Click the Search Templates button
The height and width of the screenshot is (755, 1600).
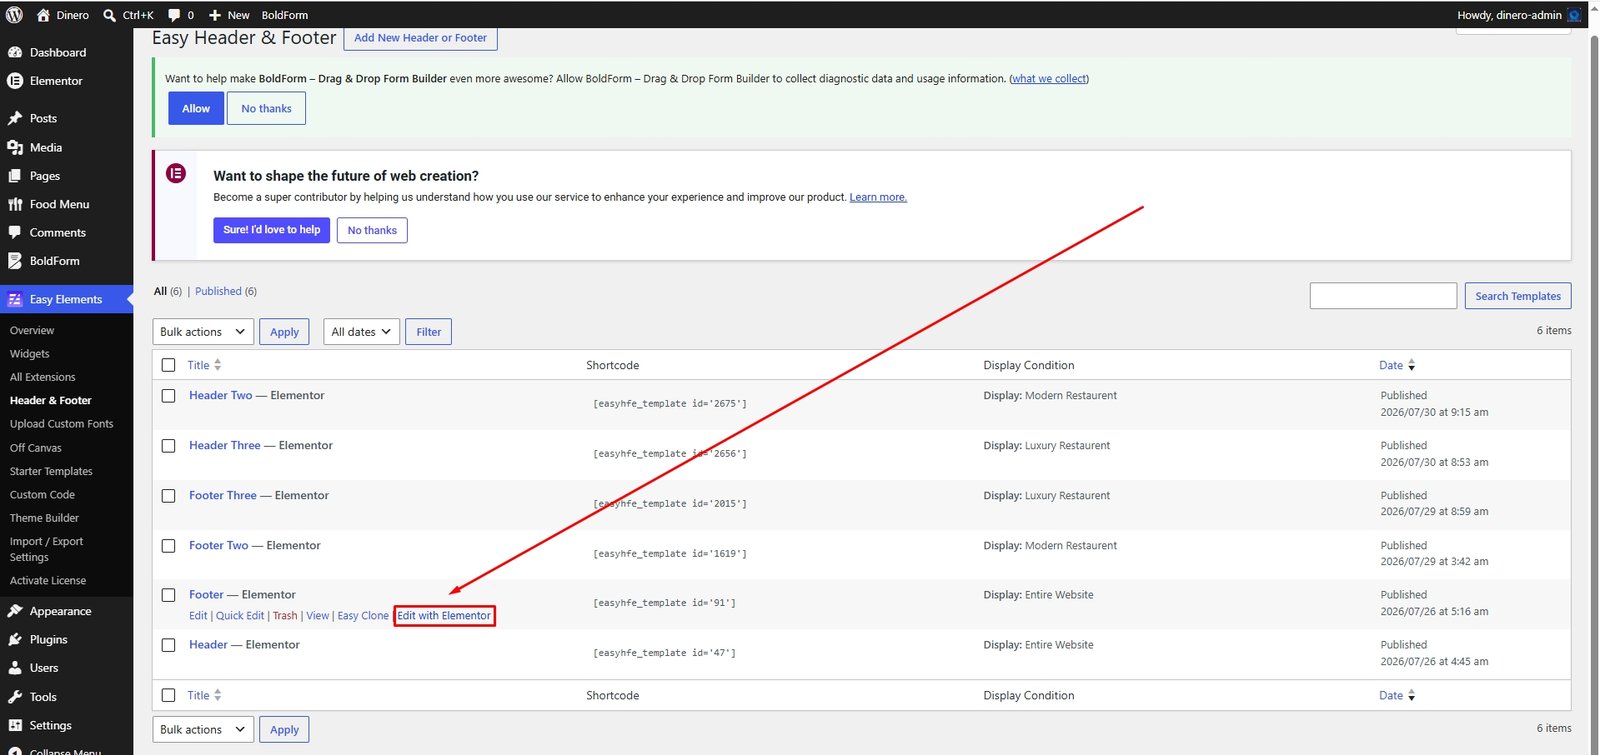coord(1518,296)
